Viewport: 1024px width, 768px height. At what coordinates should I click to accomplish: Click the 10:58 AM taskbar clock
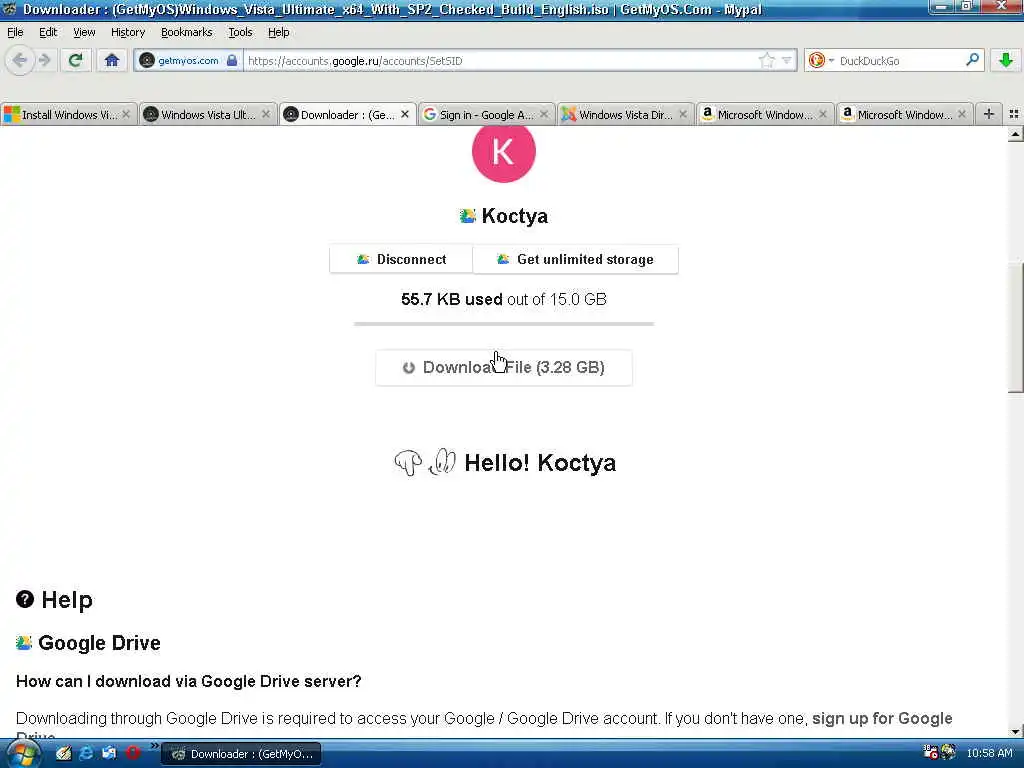pyautogui.click(x=989, y=754)
